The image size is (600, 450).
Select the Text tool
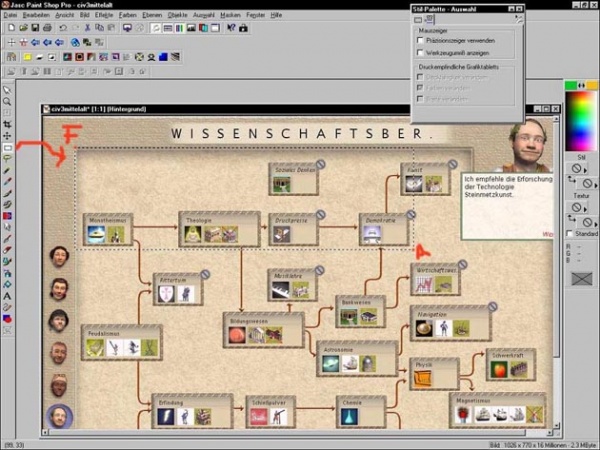coord(7,296)
